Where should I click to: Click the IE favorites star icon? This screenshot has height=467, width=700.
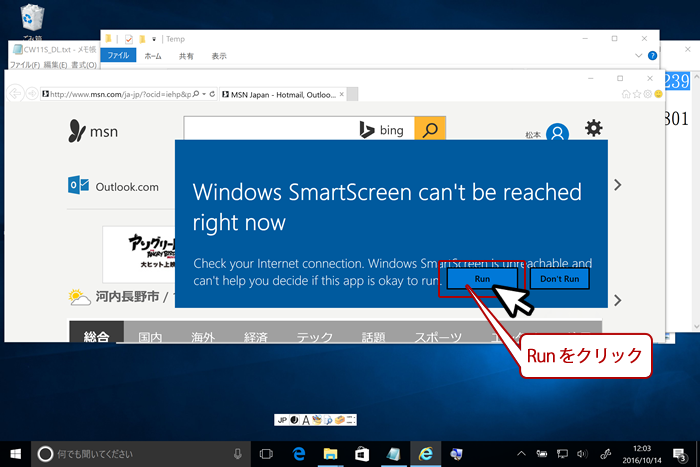point(637,94)
